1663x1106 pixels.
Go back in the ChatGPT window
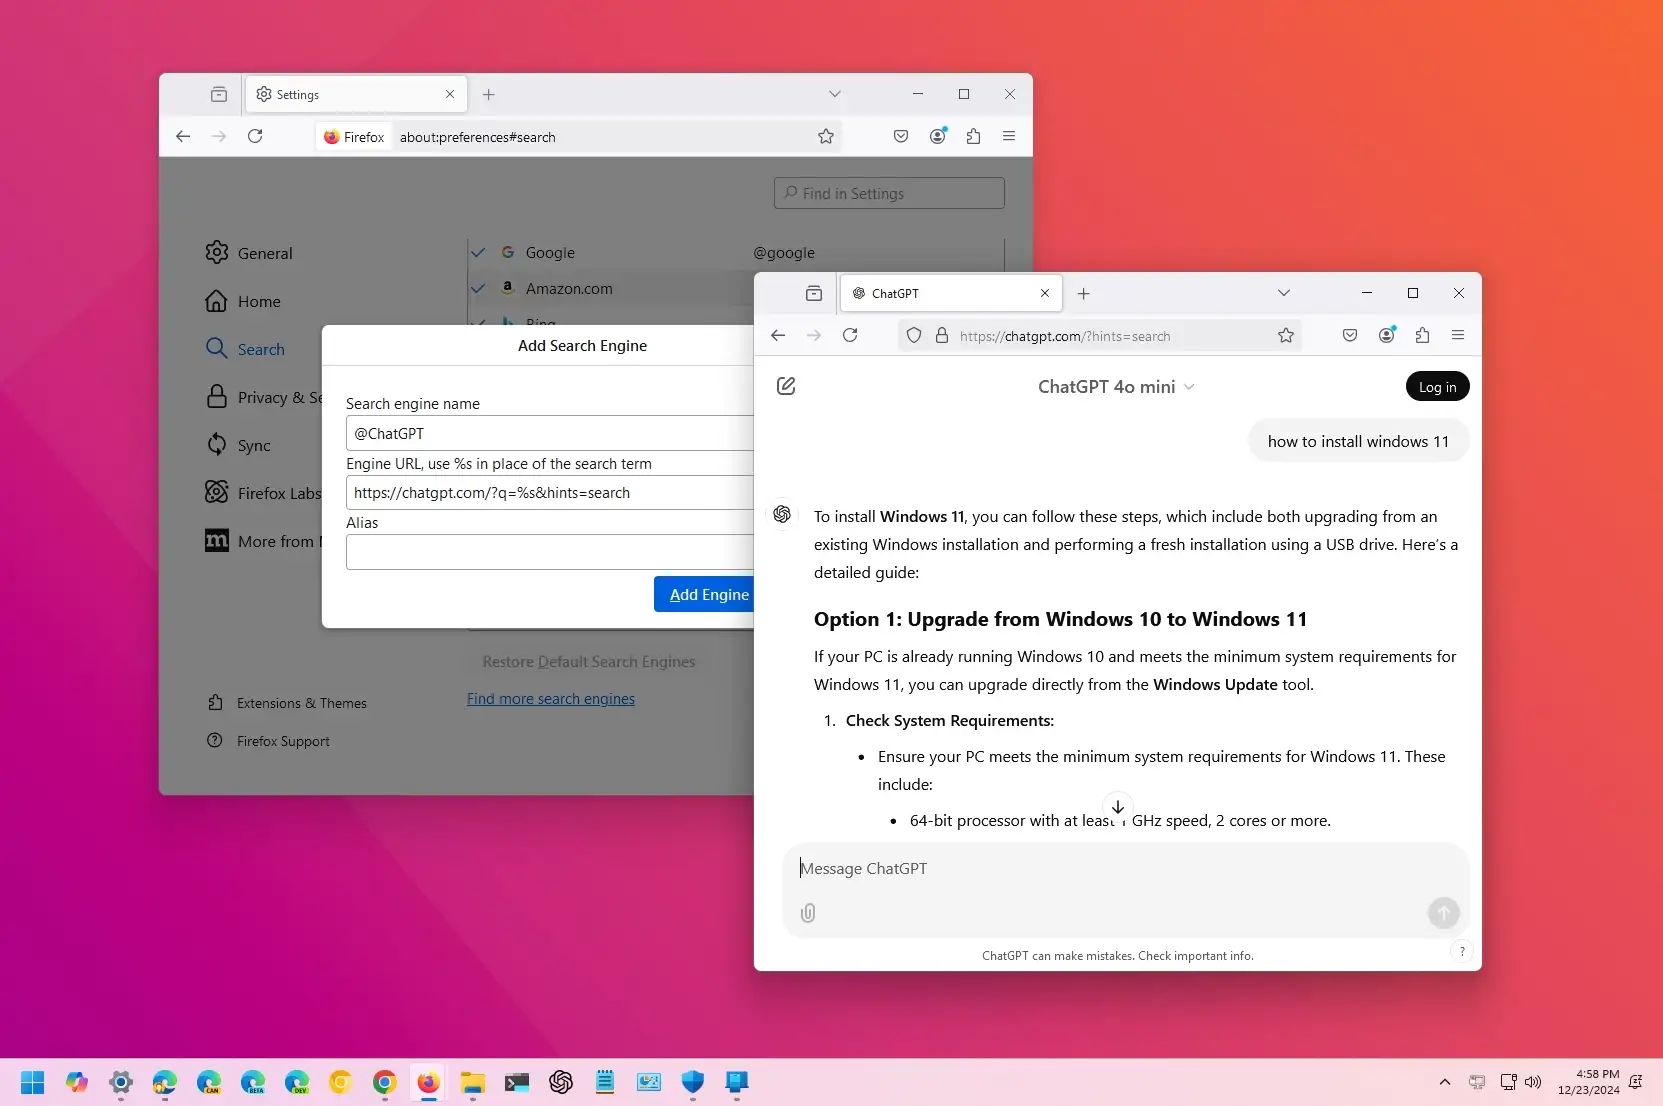[x=778, y=335]
